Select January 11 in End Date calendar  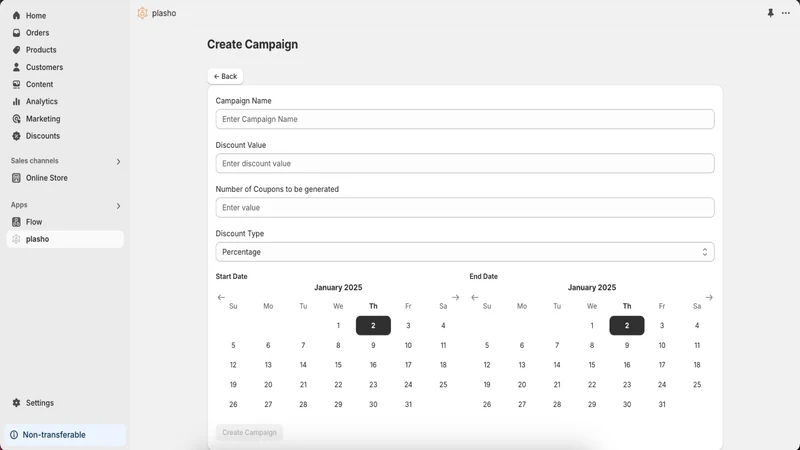pyautogui.click(x=697, y=345)
